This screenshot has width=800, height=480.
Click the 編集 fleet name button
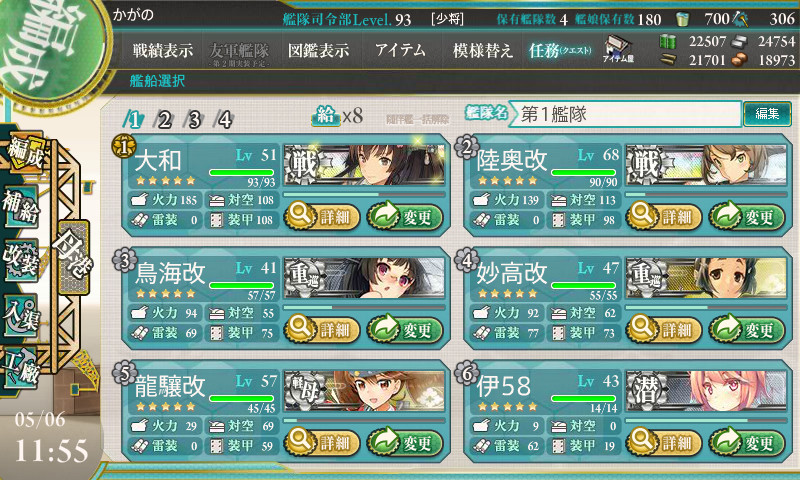[x=767, y=113]
